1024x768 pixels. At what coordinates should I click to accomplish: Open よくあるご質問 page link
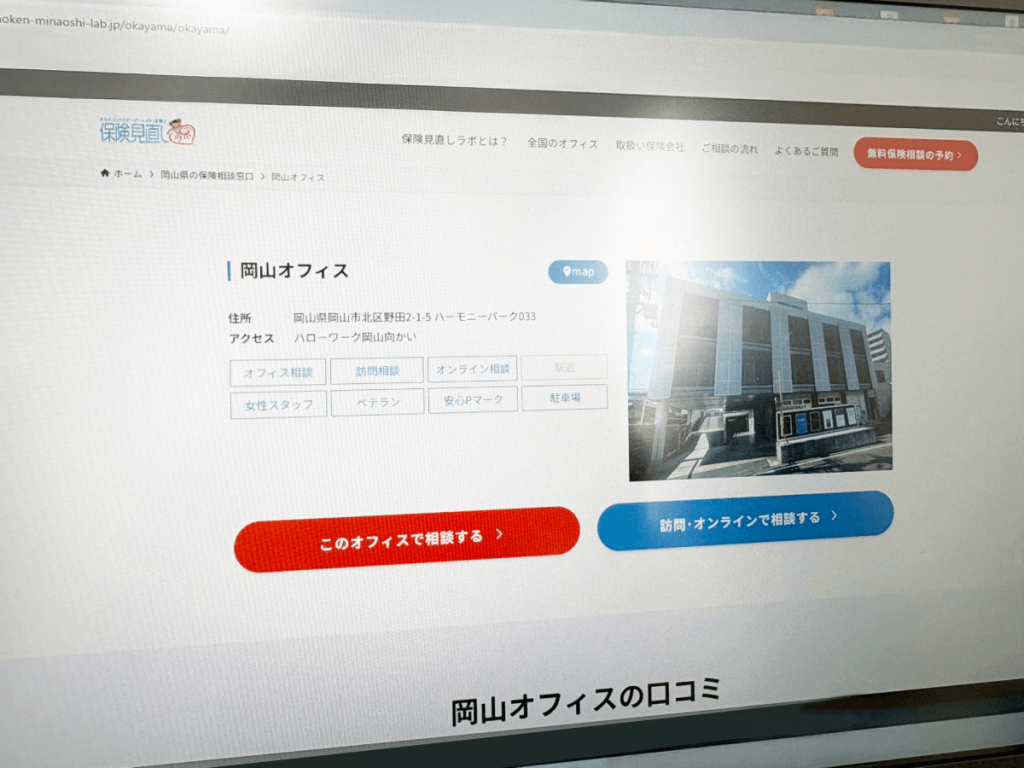pos(806,151)
